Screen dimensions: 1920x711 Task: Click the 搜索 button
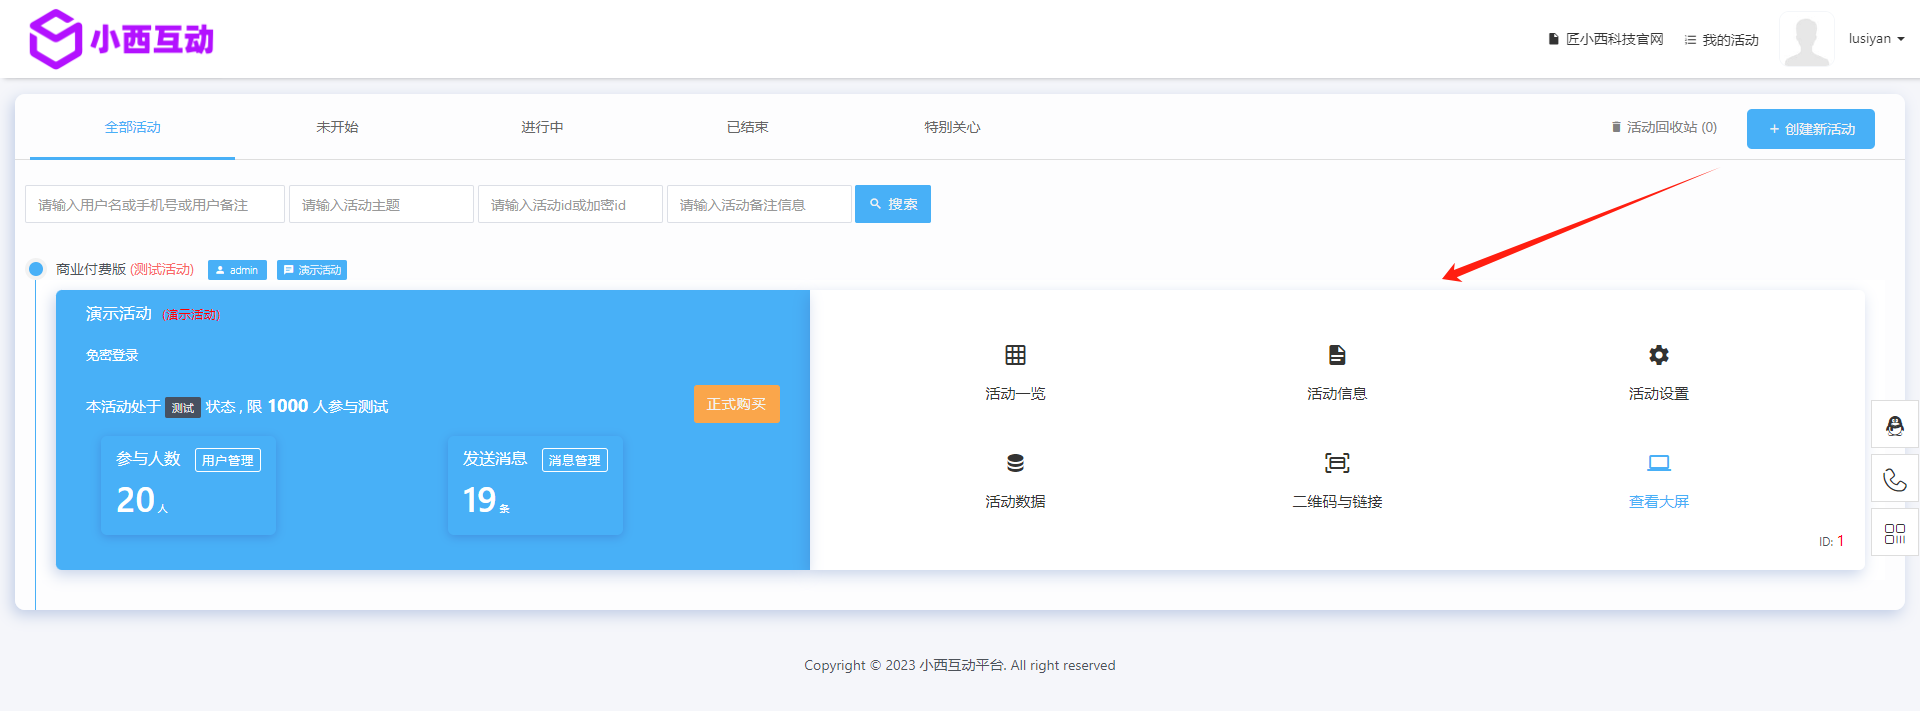click(893, 204)
